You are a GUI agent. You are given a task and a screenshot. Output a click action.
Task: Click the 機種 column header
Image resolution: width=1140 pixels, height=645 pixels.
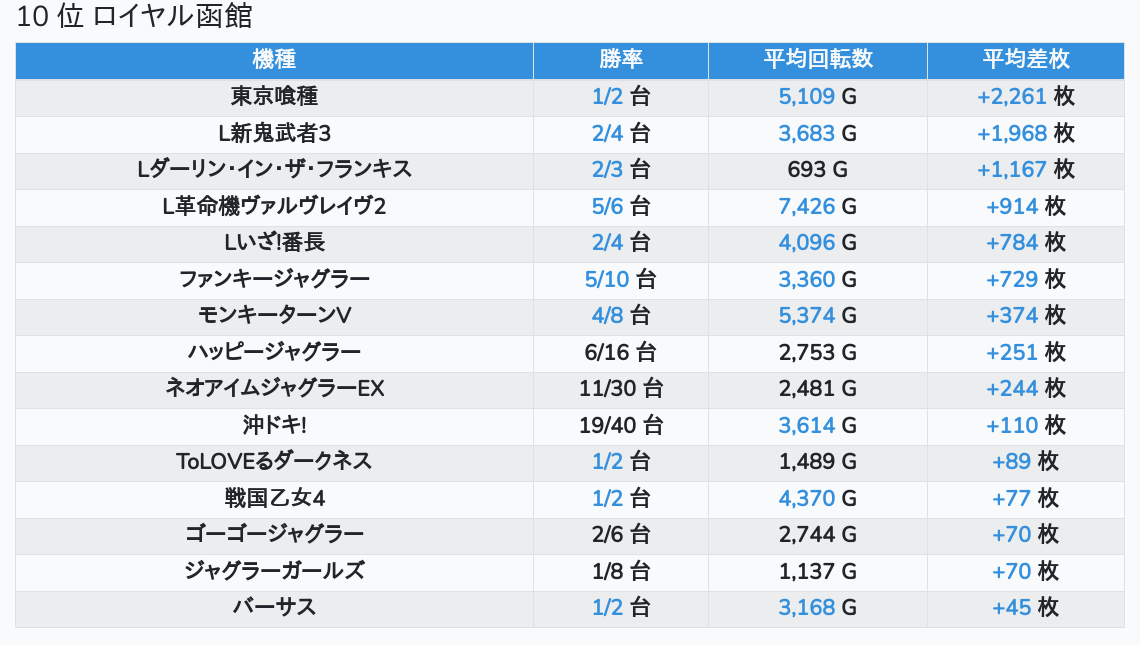pyautogui.click(x=274, y=60)
